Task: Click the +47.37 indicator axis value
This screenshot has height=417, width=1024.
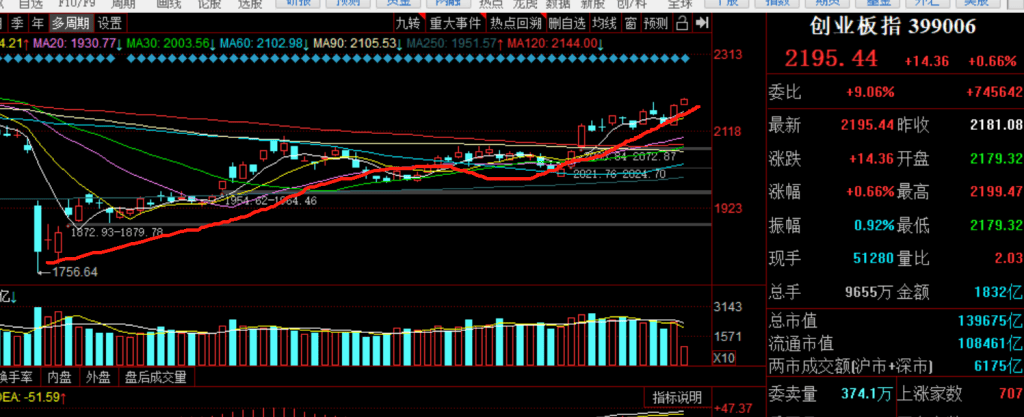Action: [x=733, y=409]
